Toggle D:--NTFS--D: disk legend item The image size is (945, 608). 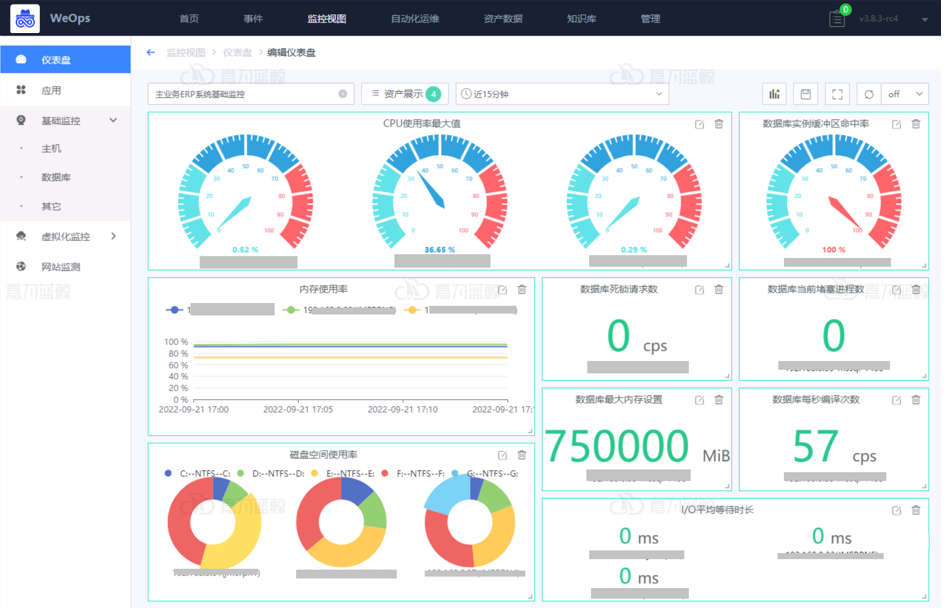click(271, 474)
